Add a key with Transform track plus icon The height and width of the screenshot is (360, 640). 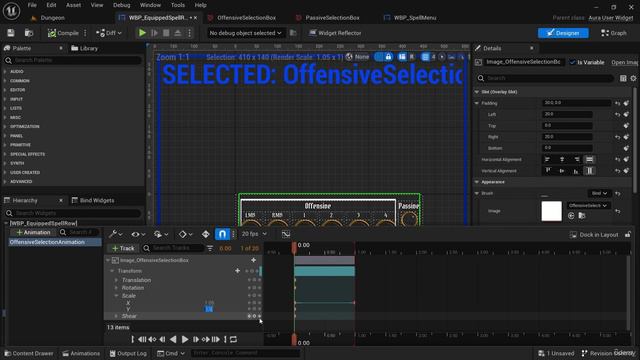(x=238, y=271)
